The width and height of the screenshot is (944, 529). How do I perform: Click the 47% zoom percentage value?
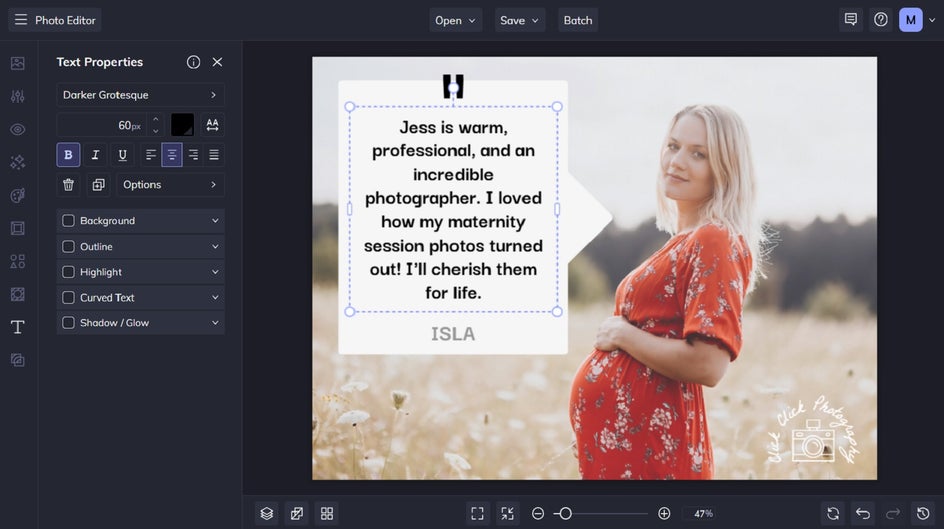pyautogui.click(x=703, y=513)
